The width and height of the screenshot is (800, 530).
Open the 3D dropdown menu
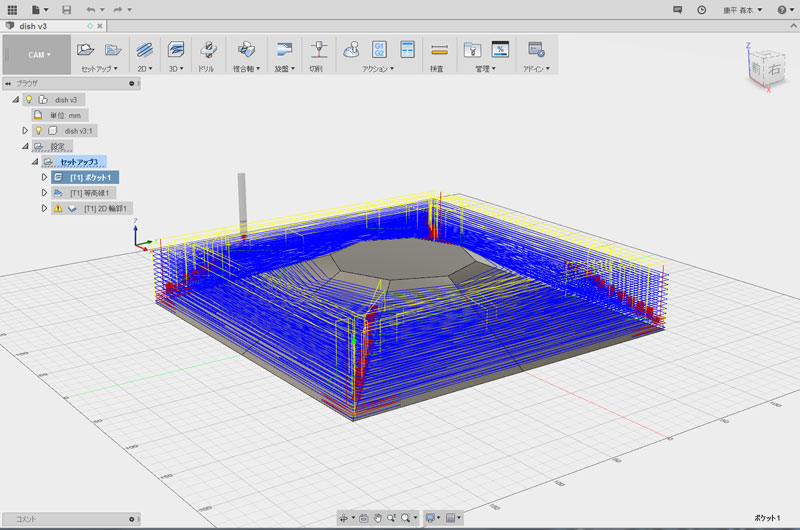[x=176, y=68]
